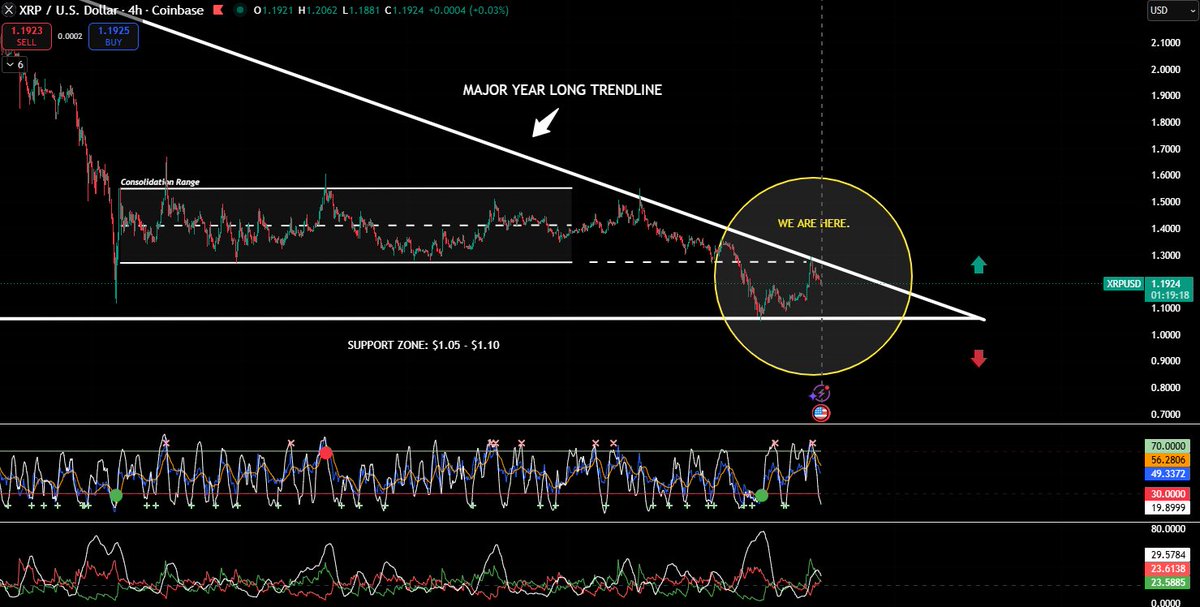
Task: Click the US flag economic event icon
Action: pyautogui.click(x=821, y=412)
